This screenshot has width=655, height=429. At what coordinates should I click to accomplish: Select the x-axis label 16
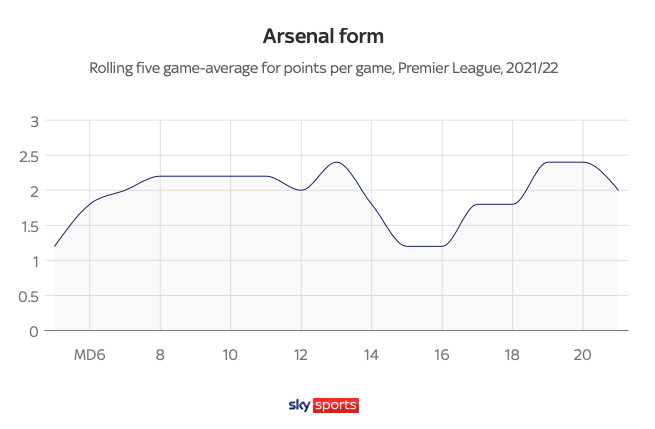point(442,354)
